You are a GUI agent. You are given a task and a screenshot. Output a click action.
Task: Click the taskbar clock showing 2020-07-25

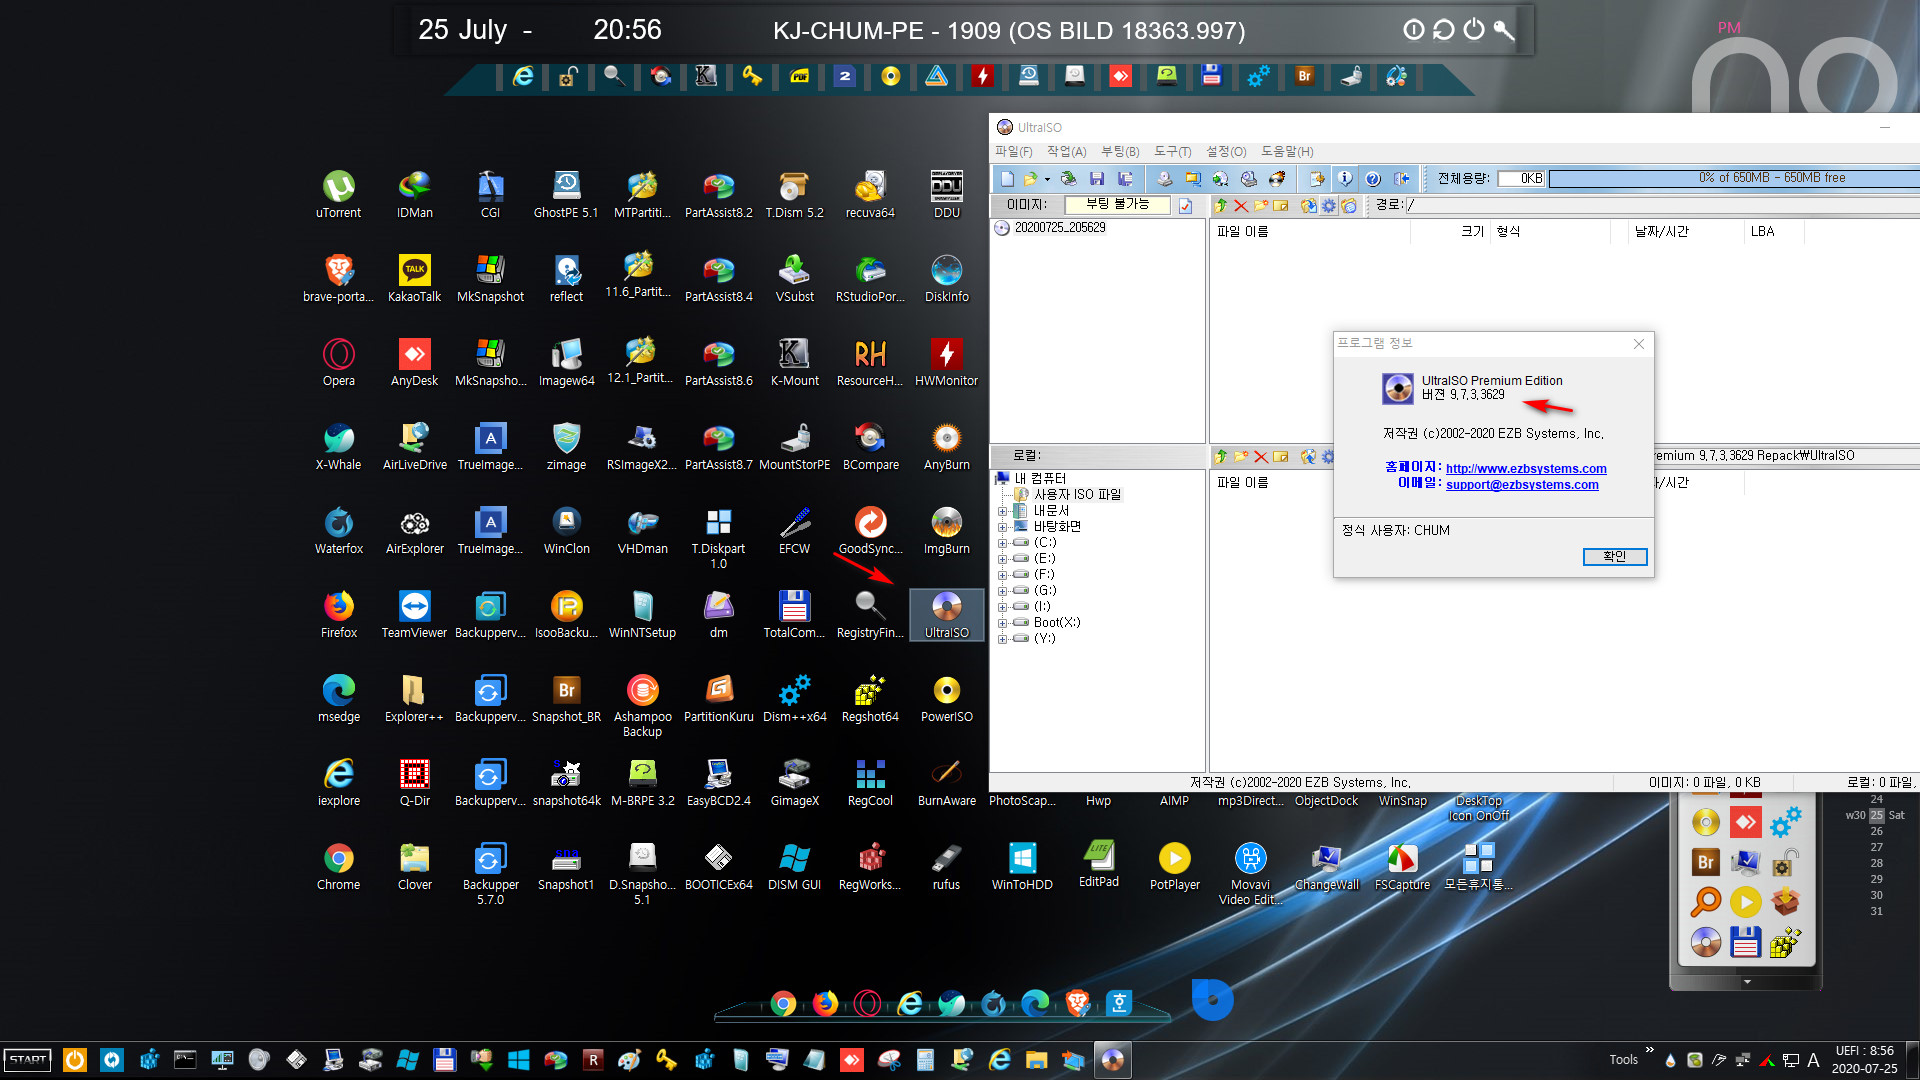[x=1864, y=1060]
